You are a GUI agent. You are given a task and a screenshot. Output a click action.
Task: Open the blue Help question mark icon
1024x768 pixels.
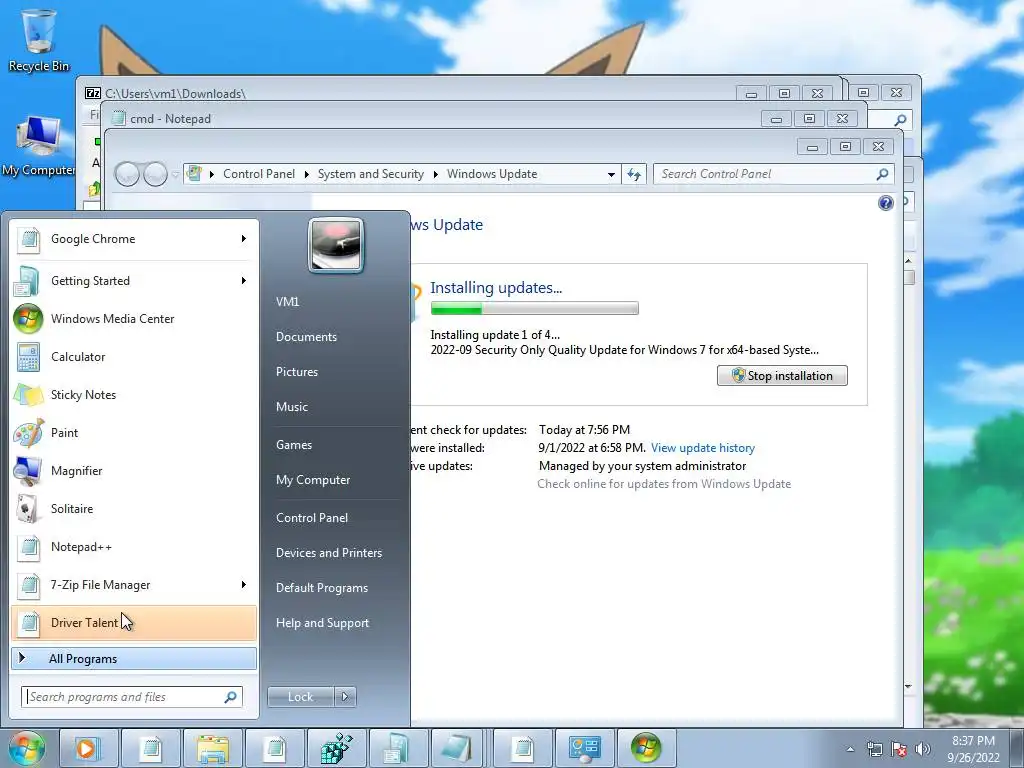coord(886,203)
